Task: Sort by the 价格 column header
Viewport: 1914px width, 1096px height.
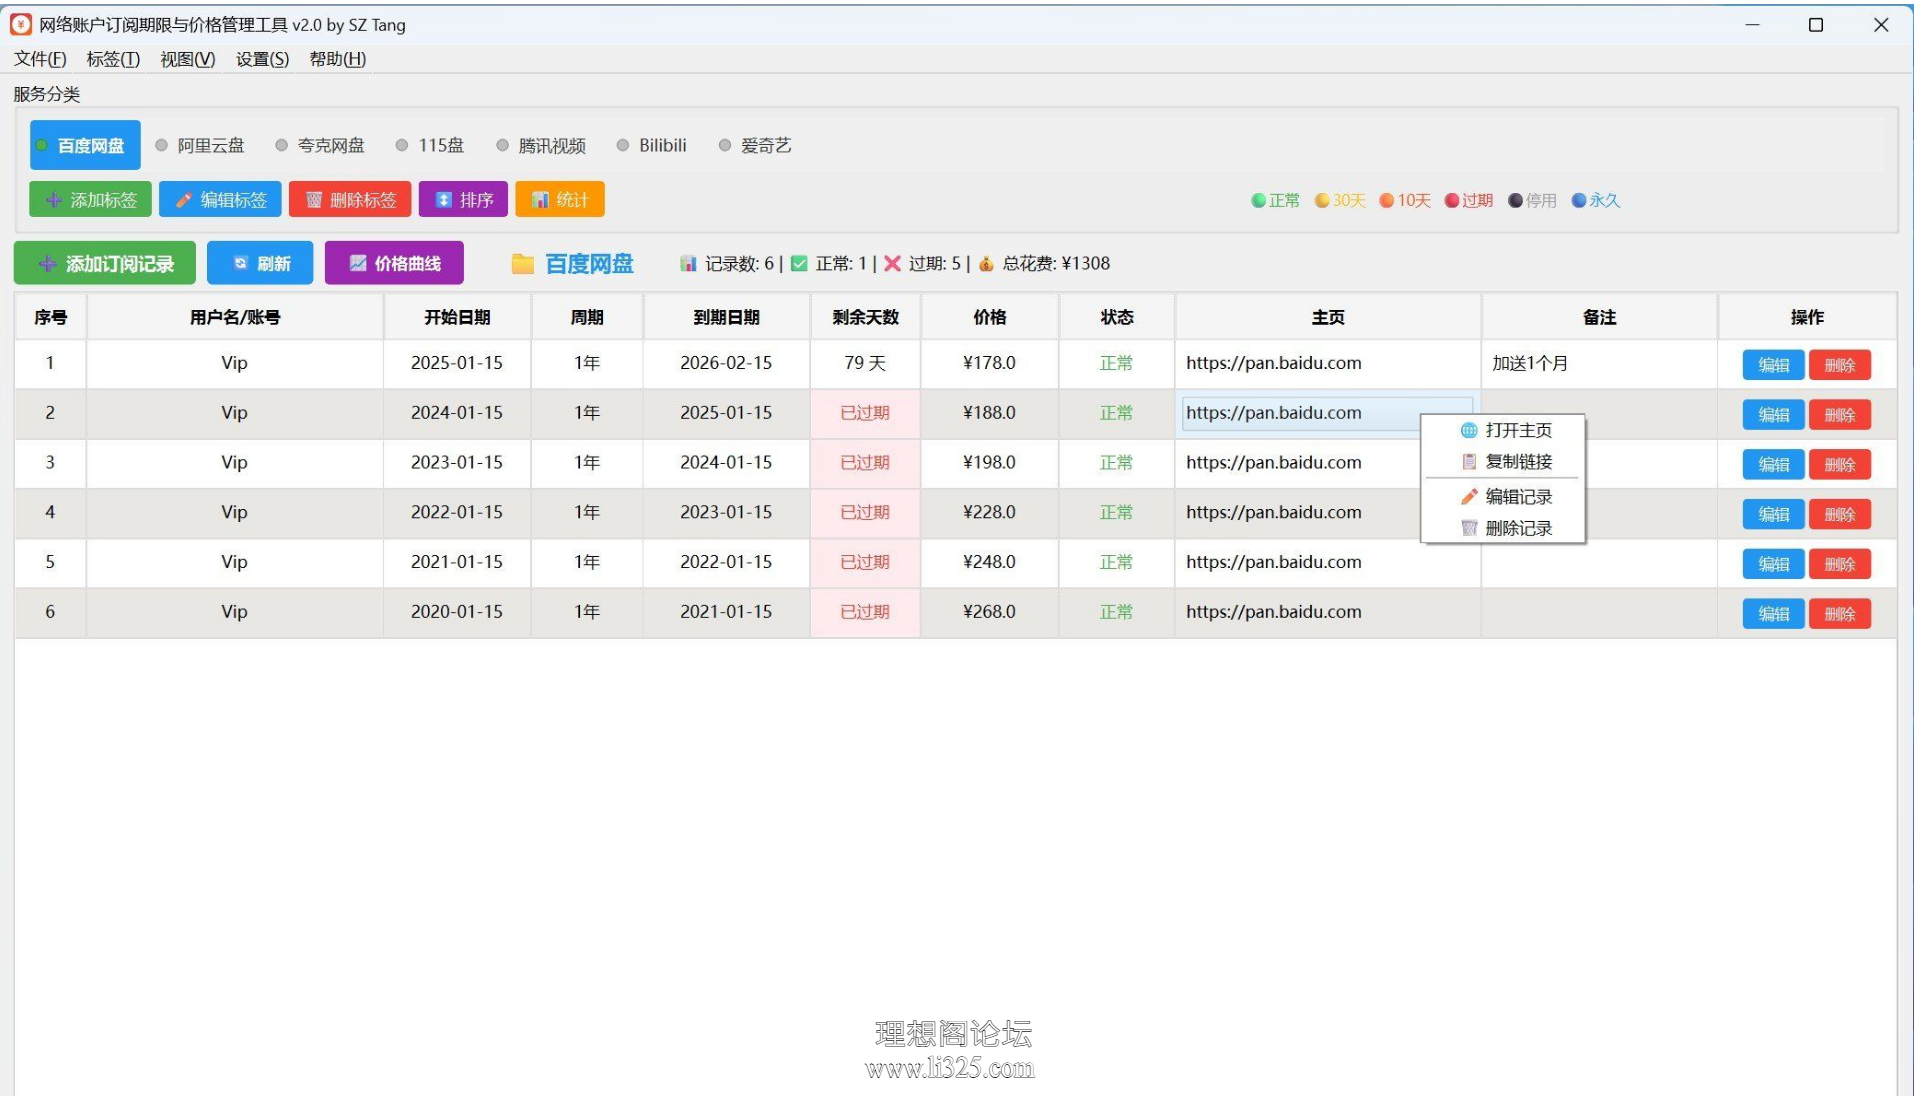Action: tap(990, 317)
